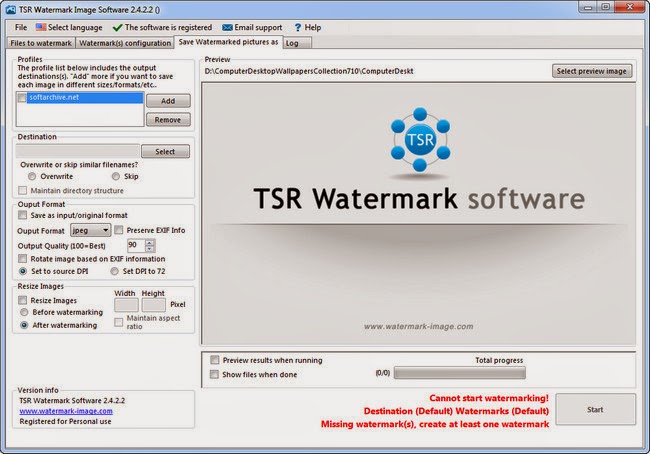
Task: Select Set to source DPI radio
Action: pyautogui.click(x=23, y=271)
